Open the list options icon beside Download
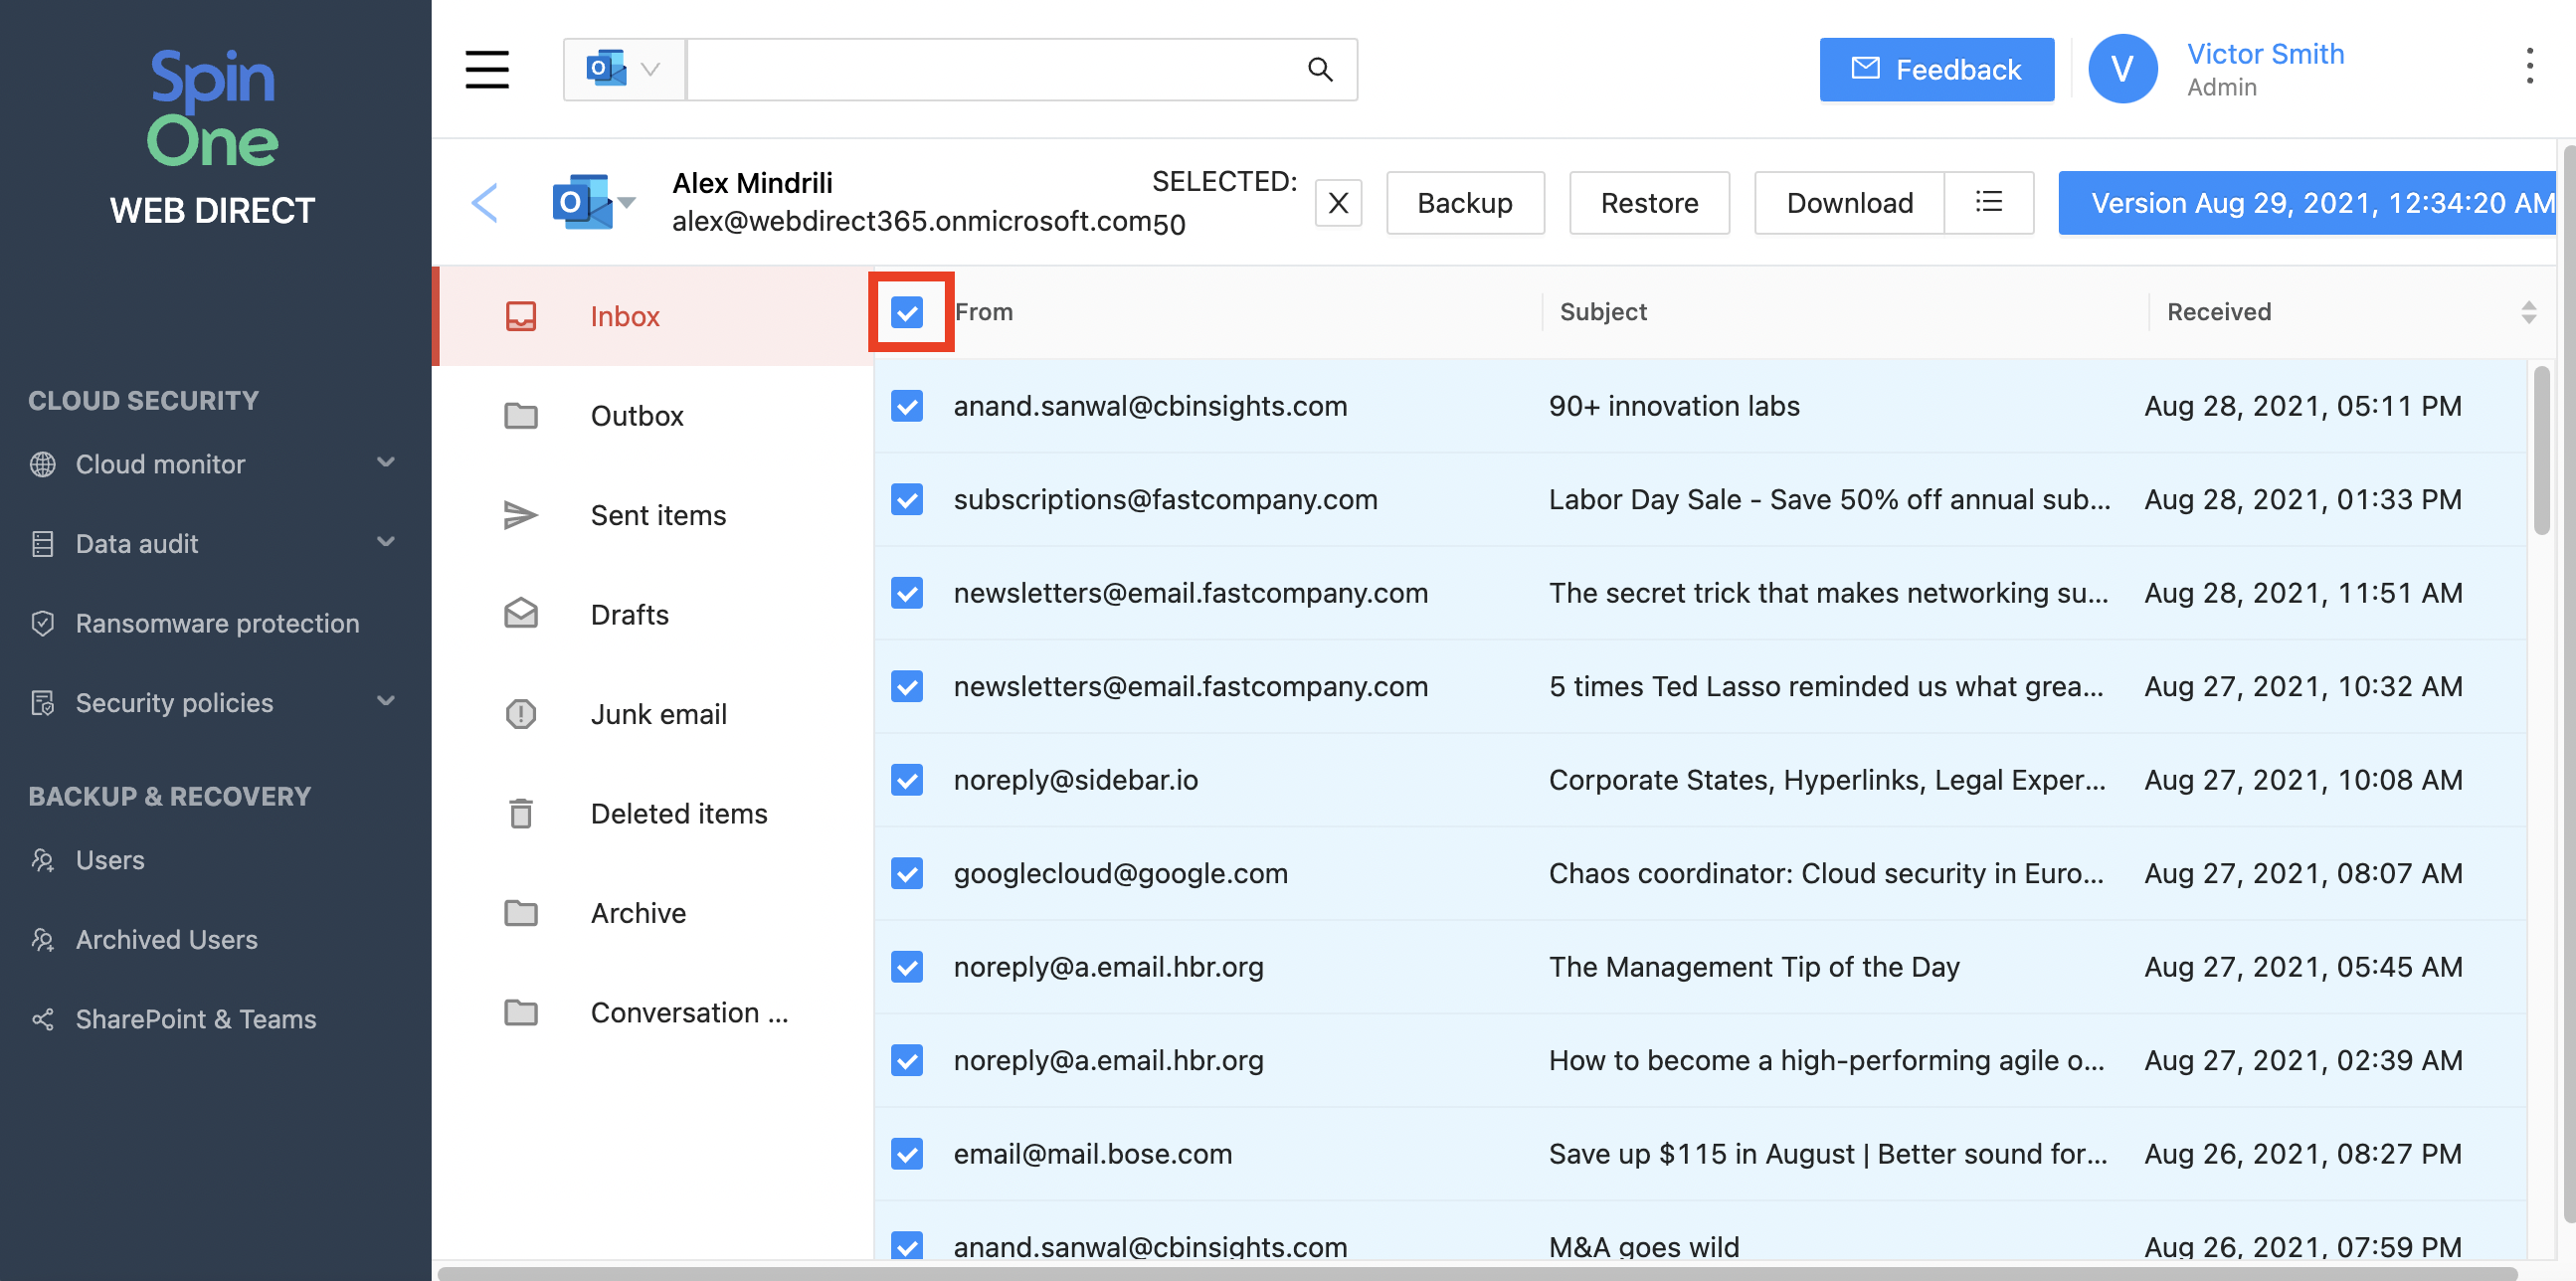 click(x=1989, y=203)
